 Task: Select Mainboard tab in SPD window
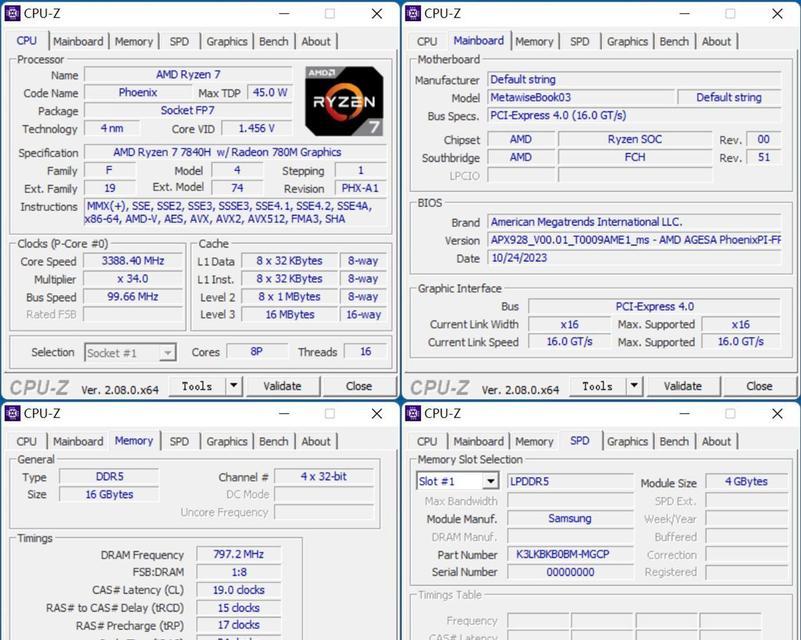(478, 441)
